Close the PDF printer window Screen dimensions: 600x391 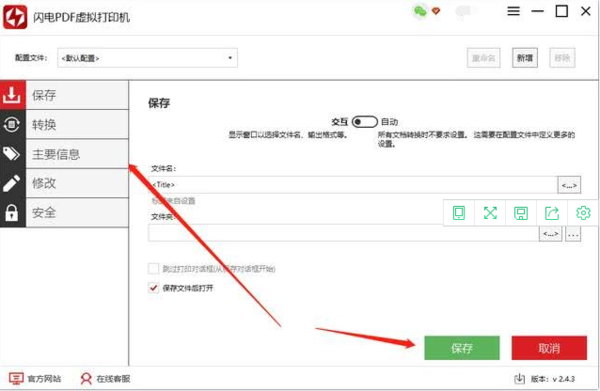pyautogui.click(x=585, y=11)
